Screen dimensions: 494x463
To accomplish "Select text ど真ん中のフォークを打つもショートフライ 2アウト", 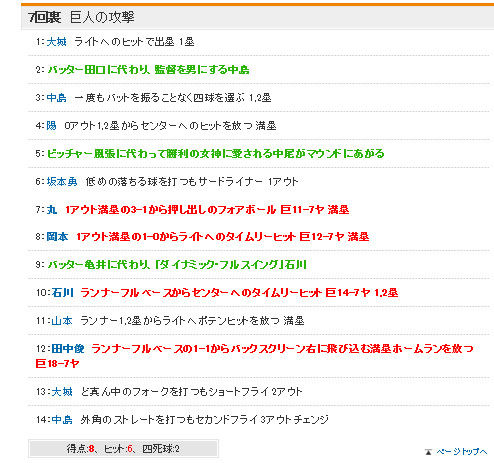I will pyautogui.click(x=191, y=392).
